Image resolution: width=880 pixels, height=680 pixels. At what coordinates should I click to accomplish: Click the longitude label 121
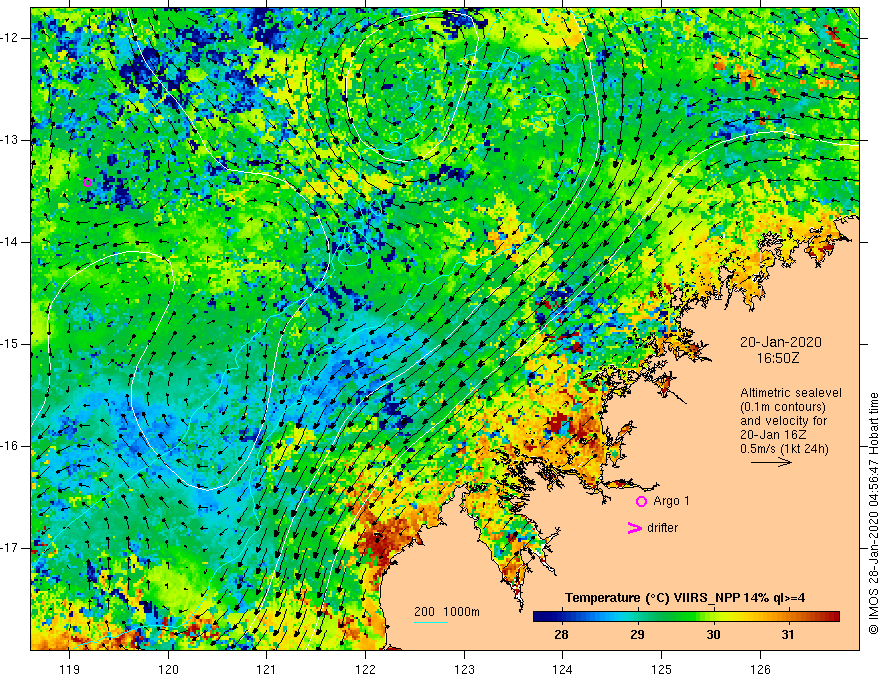267,669
